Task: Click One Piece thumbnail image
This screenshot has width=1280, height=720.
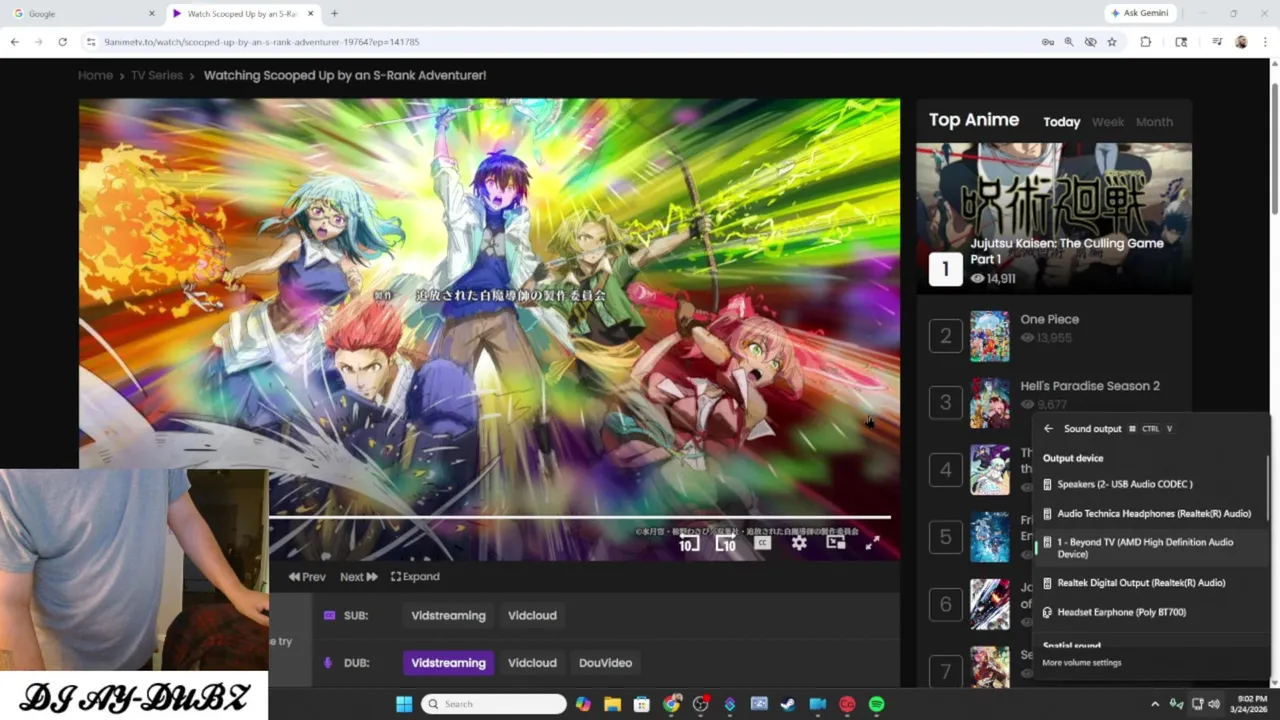Action: 989,336
